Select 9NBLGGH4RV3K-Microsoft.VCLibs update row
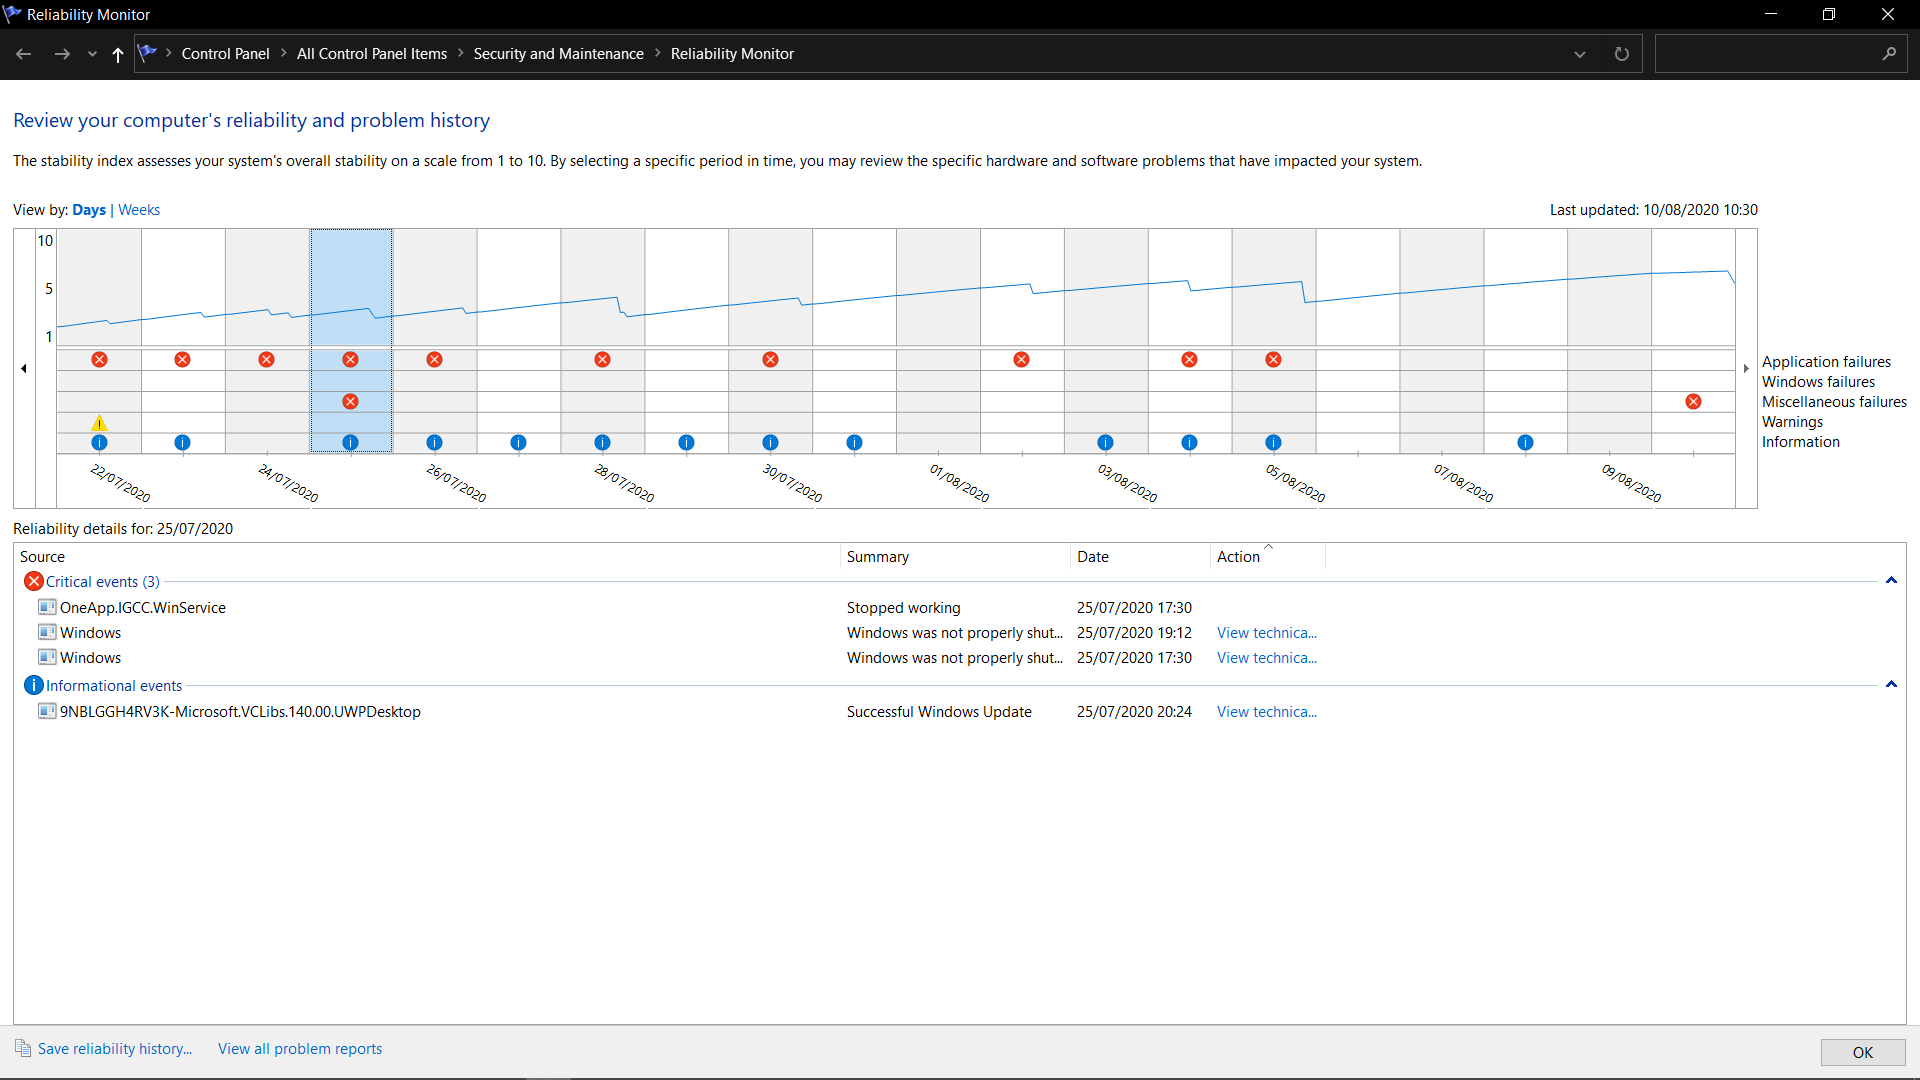The height and width of the screenshot is (1080, 1920). click(x=960, y=712)
